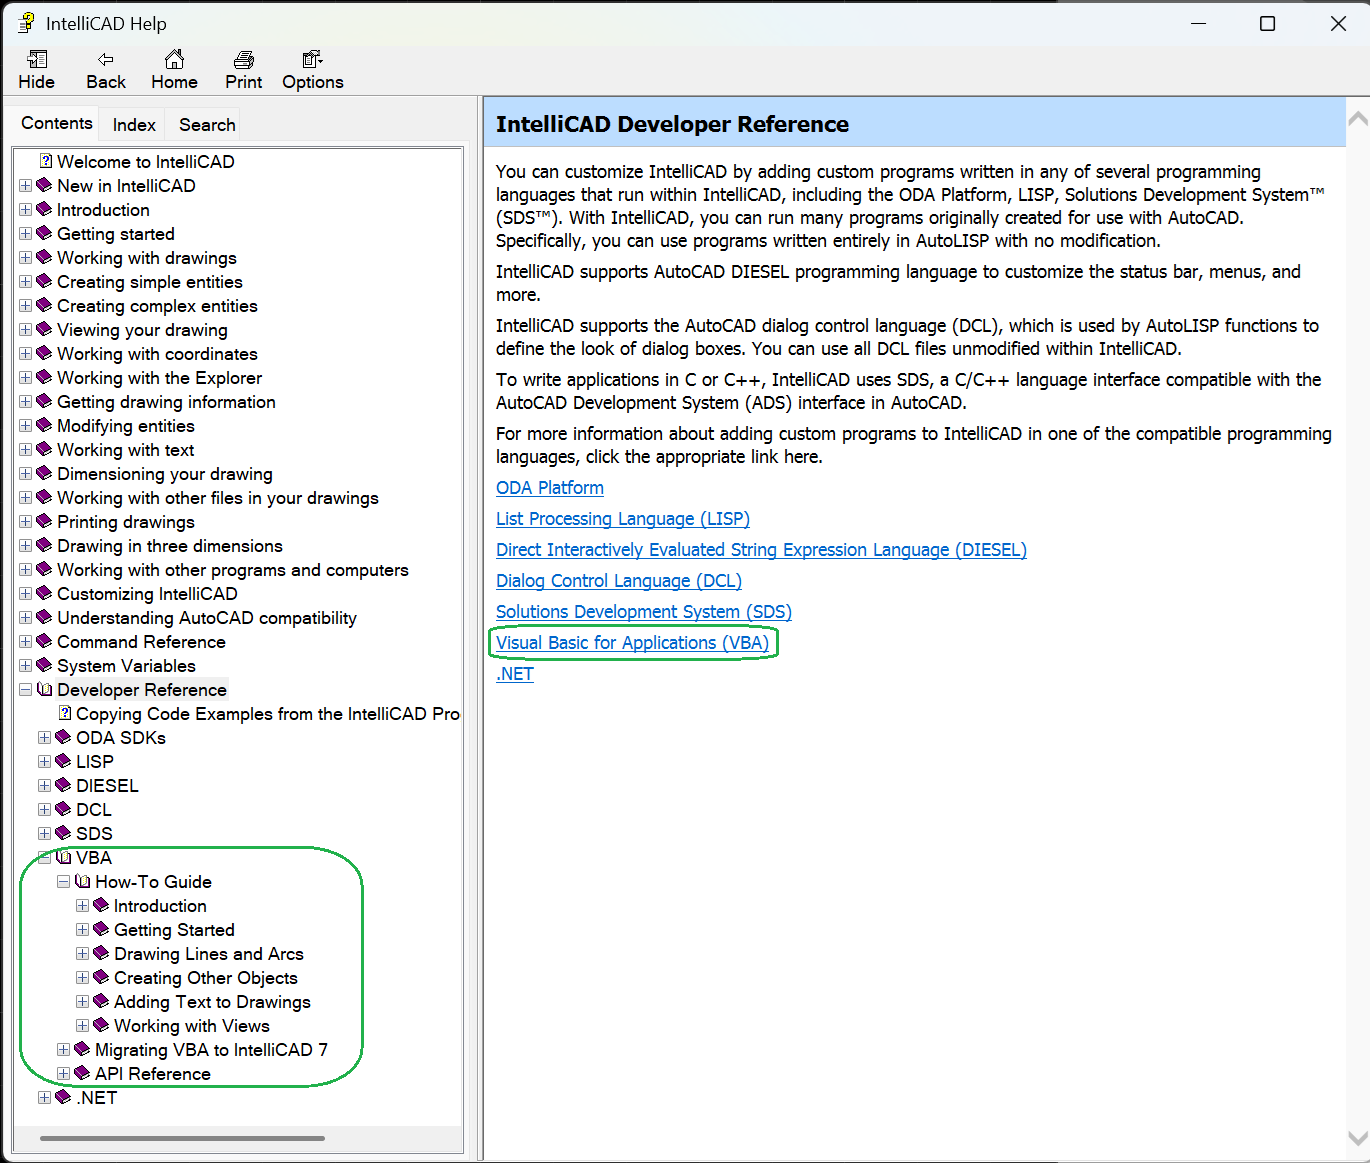This screenshot has width=1370, height=1163.
Task: Click the content pane scroll down arrow
Action: point(1358,1138)
